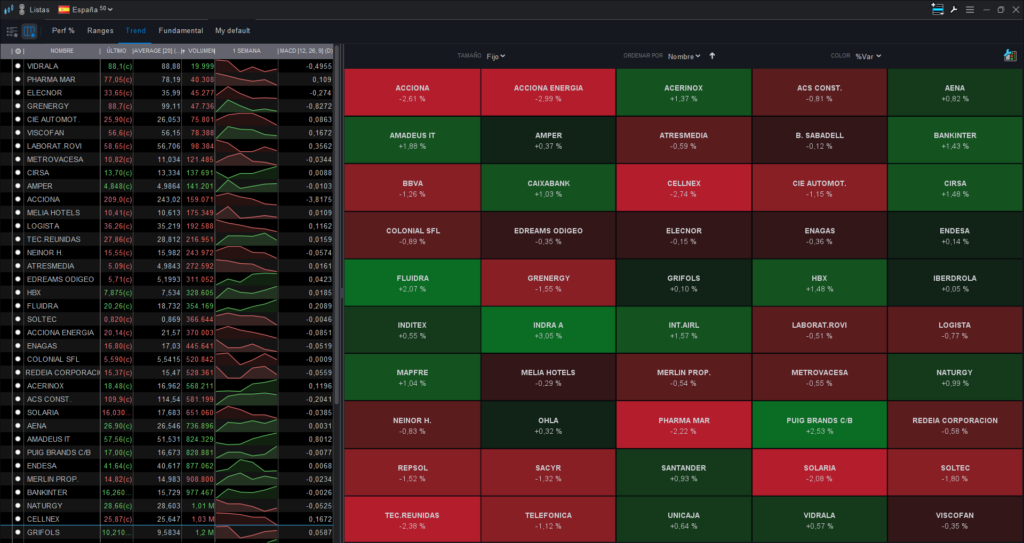Click the ACERINOX weekly sparkline
Screen dimensions: 1024x543
tap(246, 386)
